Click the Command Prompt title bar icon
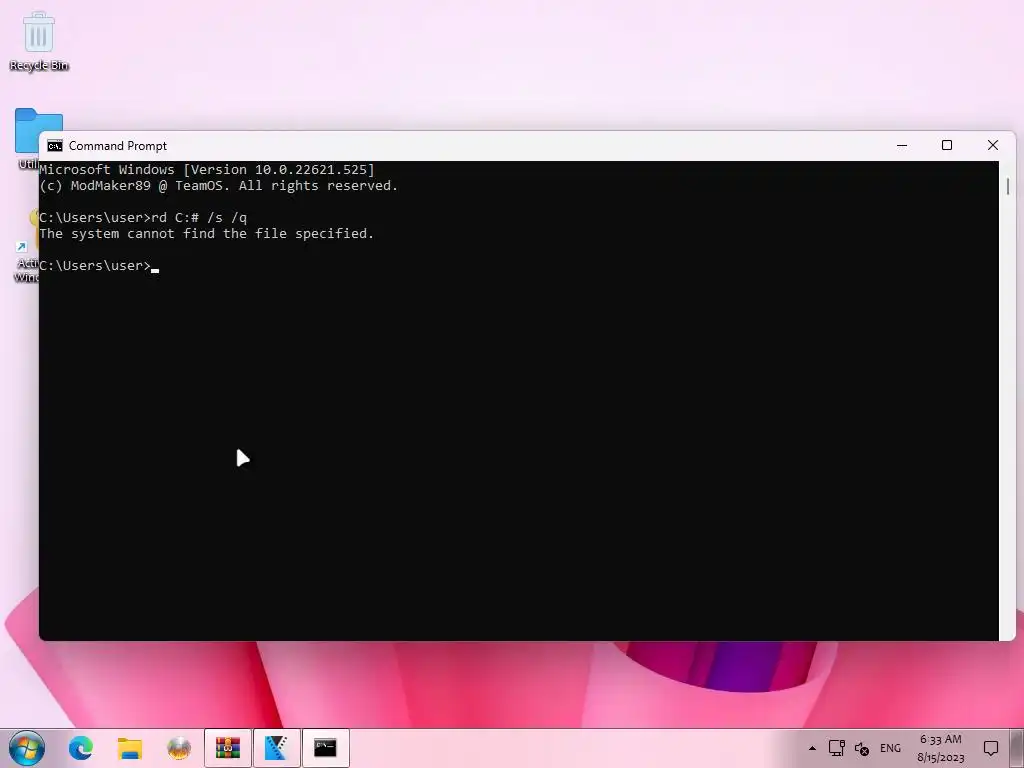Viewport: 1024px width, 768px height. pyautogui.click(x=55, y=146)
